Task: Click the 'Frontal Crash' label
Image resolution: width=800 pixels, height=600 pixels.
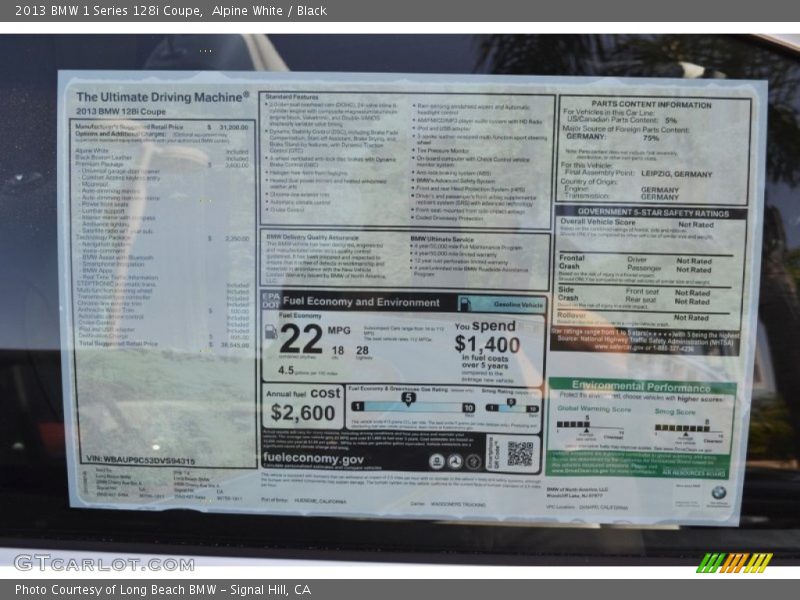Action: [571, 262]
